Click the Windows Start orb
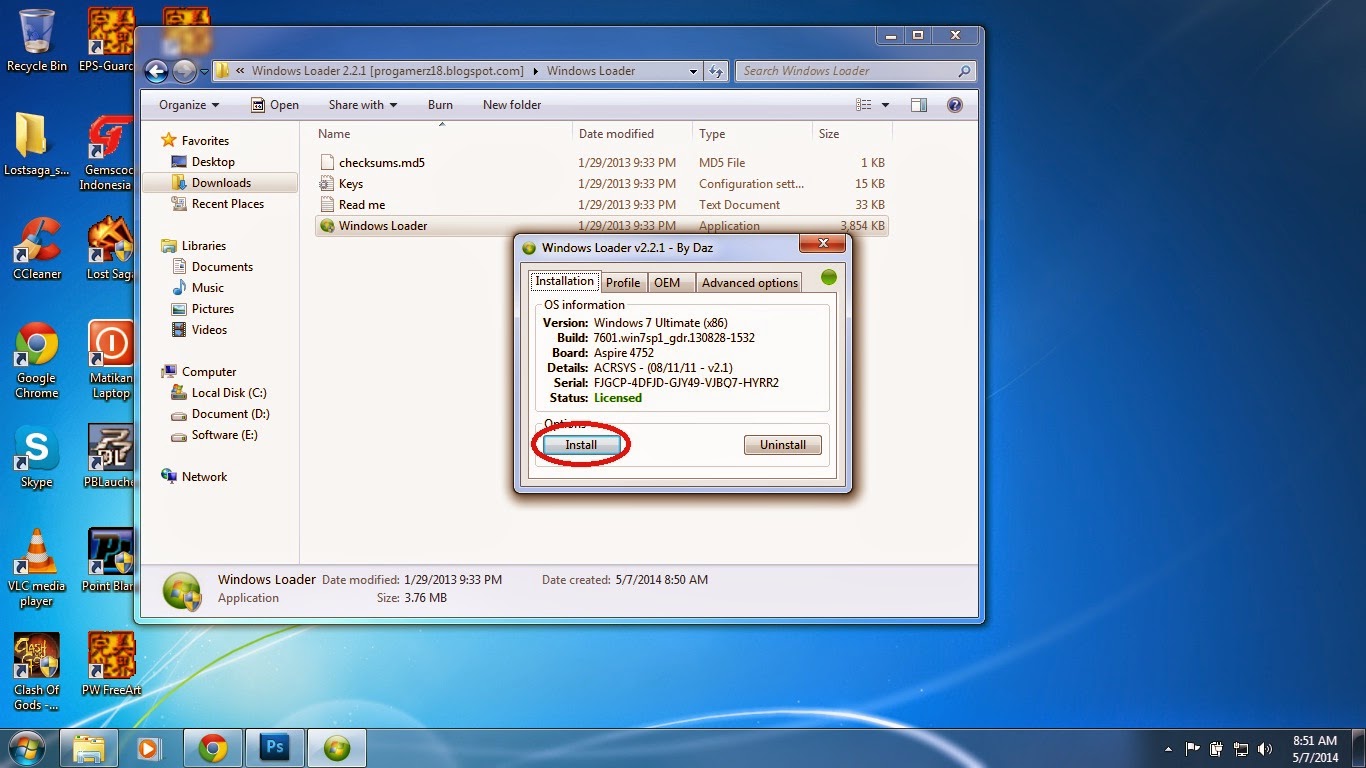This screenshot has height=768, width=1366. point(27,748)
